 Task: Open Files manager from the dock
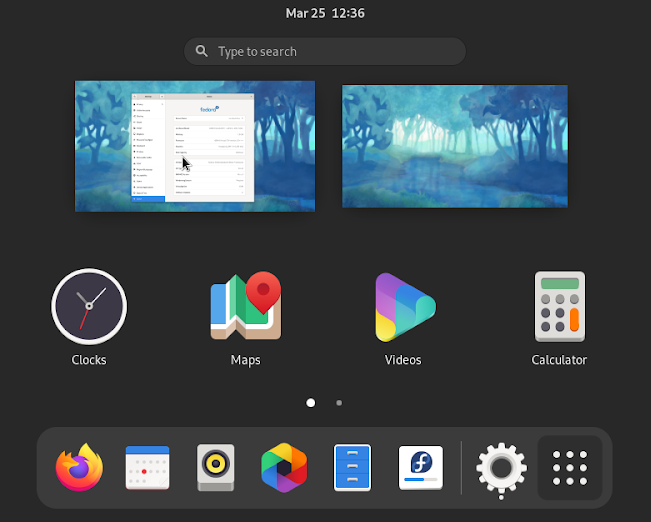(352, 468)
